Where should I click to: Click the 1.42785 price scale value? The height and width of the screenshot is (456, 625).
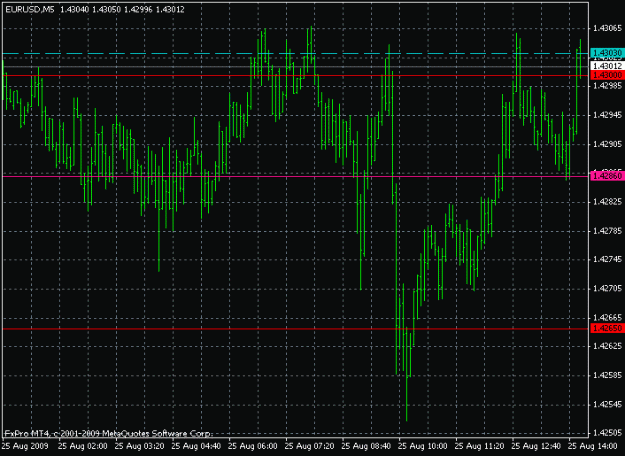(607, 230)
